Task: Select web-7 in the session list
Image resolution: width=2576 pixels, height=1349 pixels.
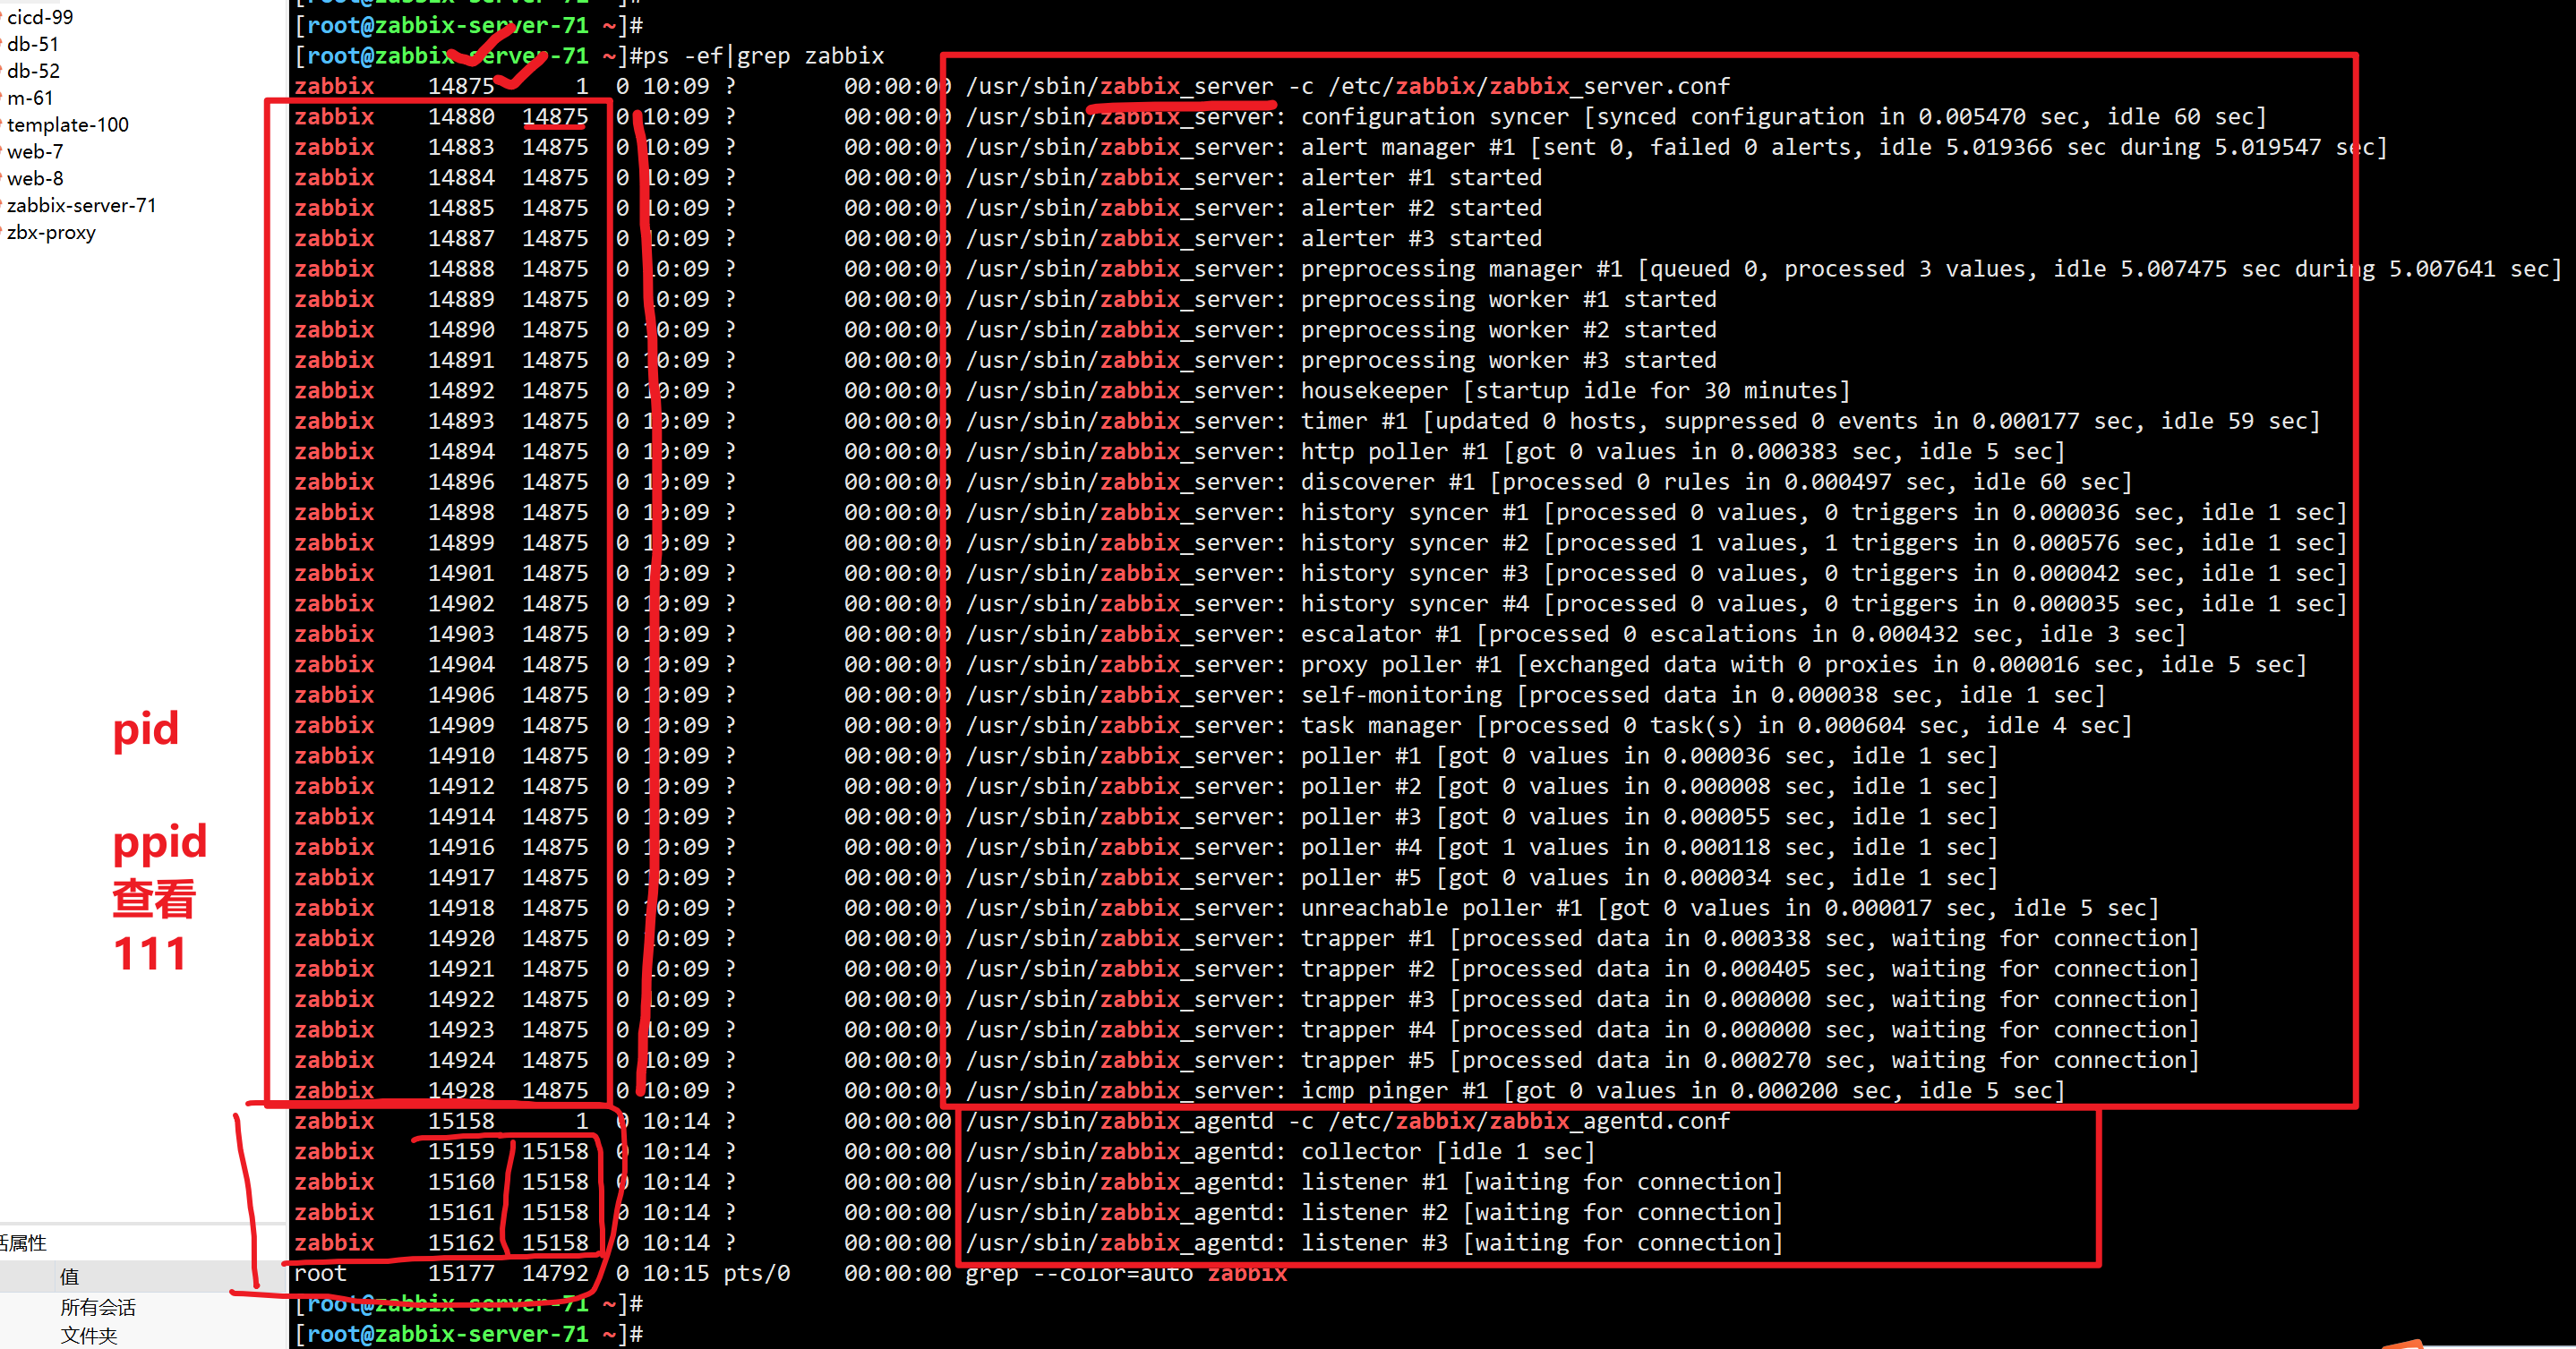Action: [x=35, y=152]
